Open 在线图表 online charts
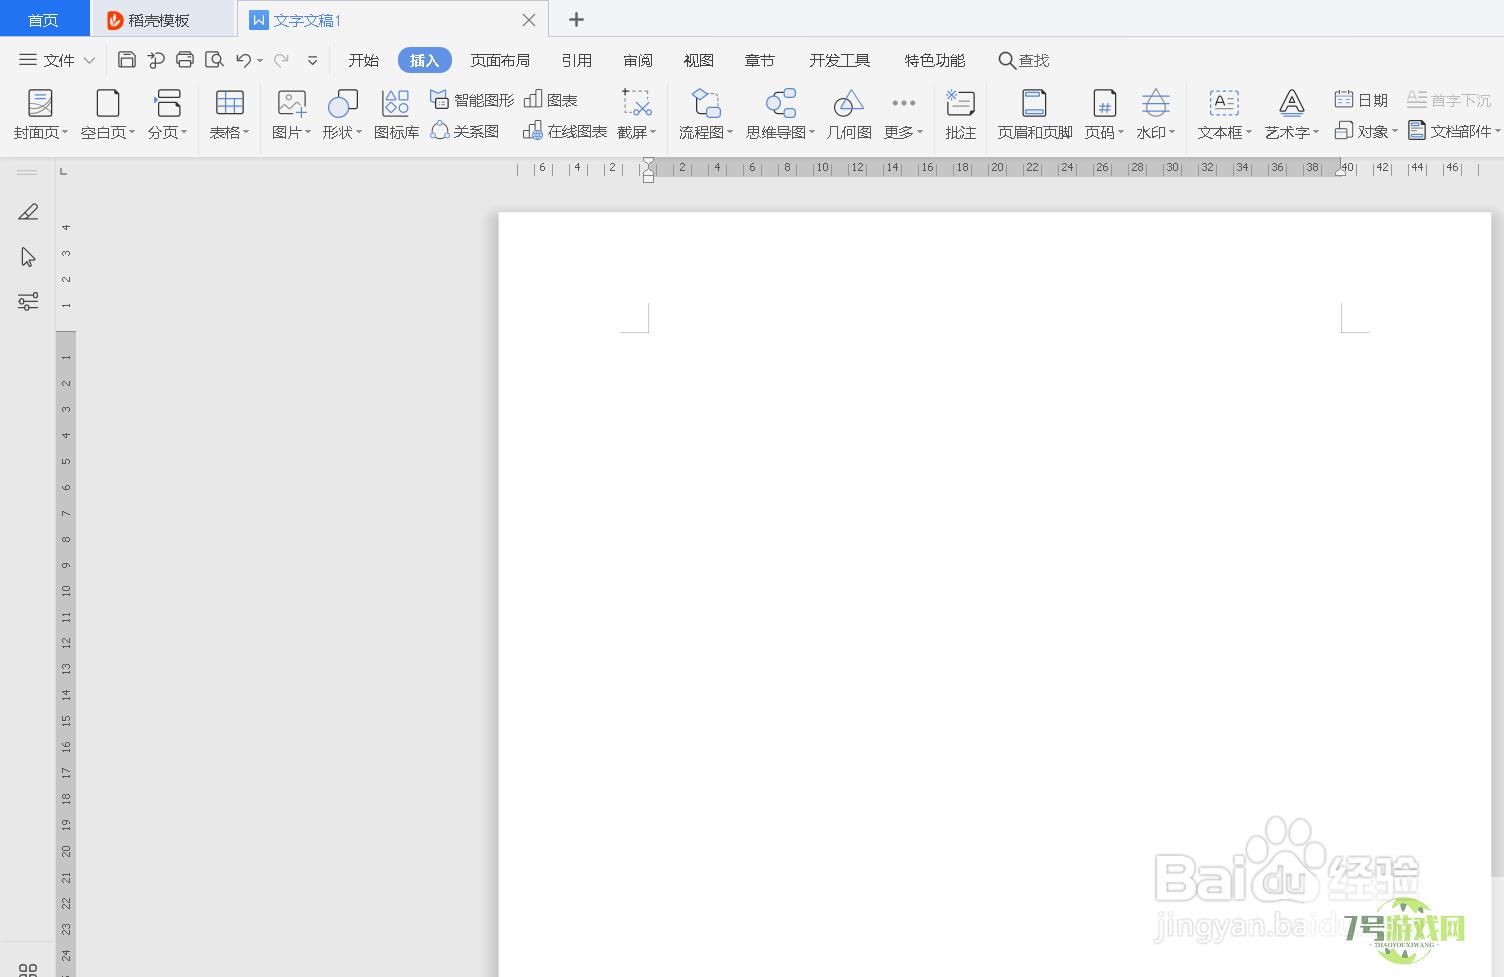The height and width of the screenshot is (977, 1504). click(x=565, y=131)
